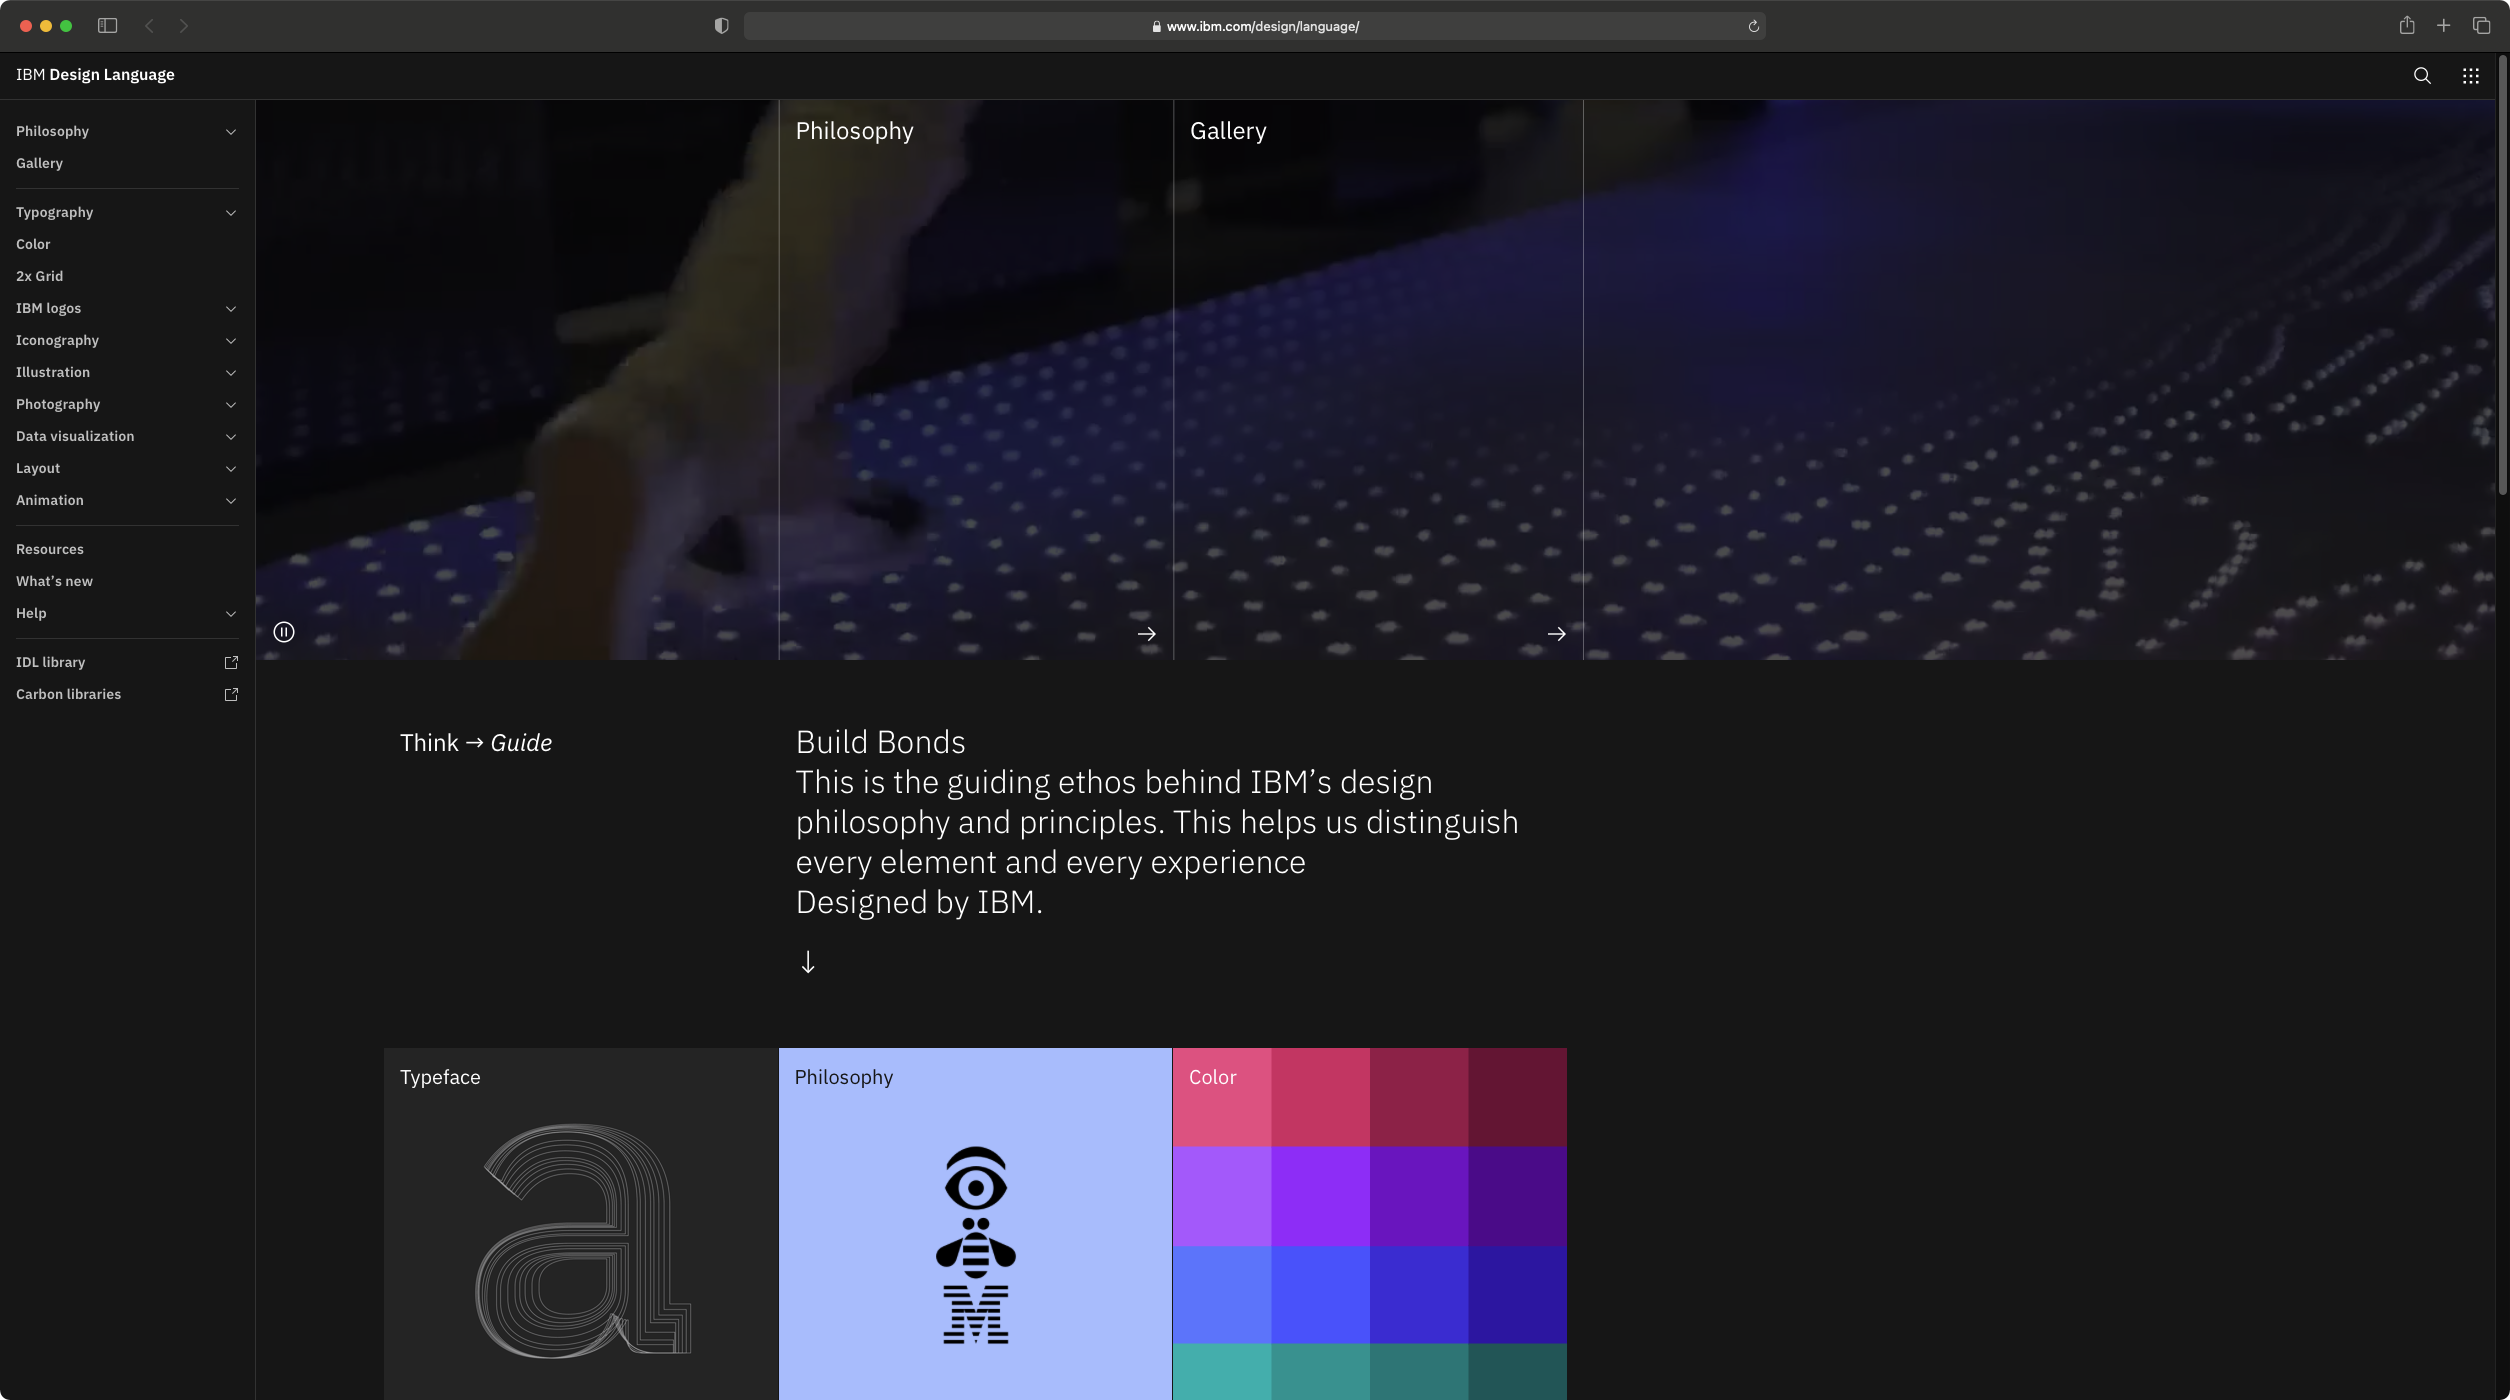The height and width of the screenshot is (1400, 2510).
Task: Open the search icon in the header
Action: coord(2421,75)
